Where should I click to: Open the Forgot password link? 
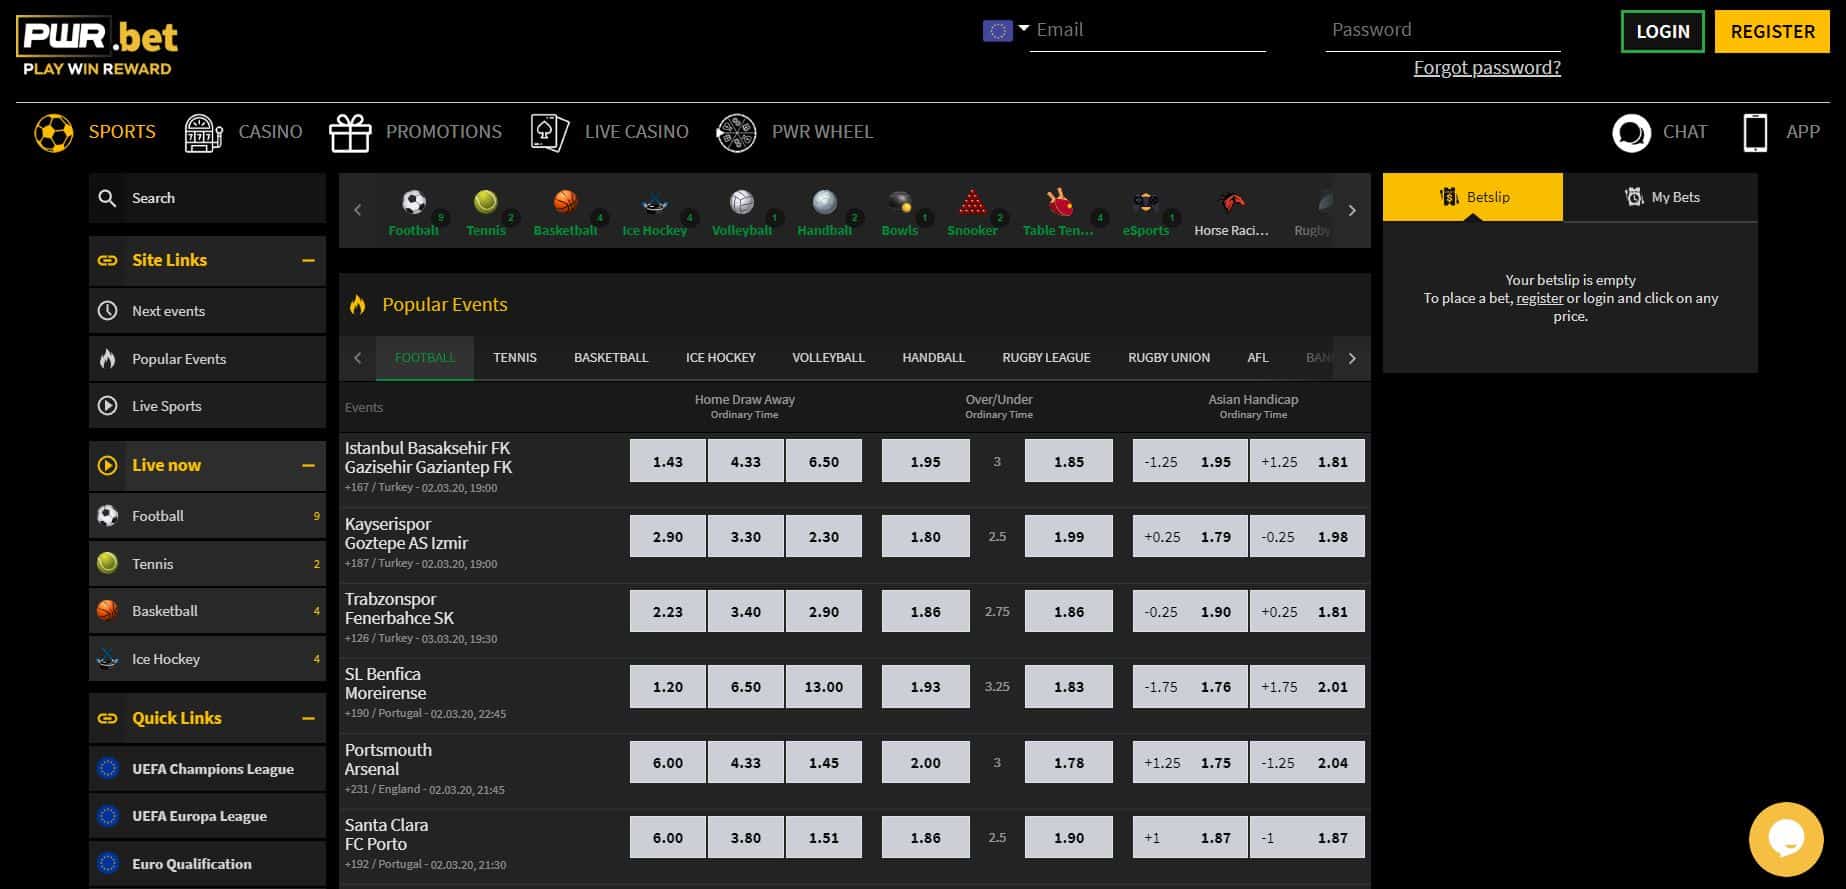click(x=1487, y=68)
